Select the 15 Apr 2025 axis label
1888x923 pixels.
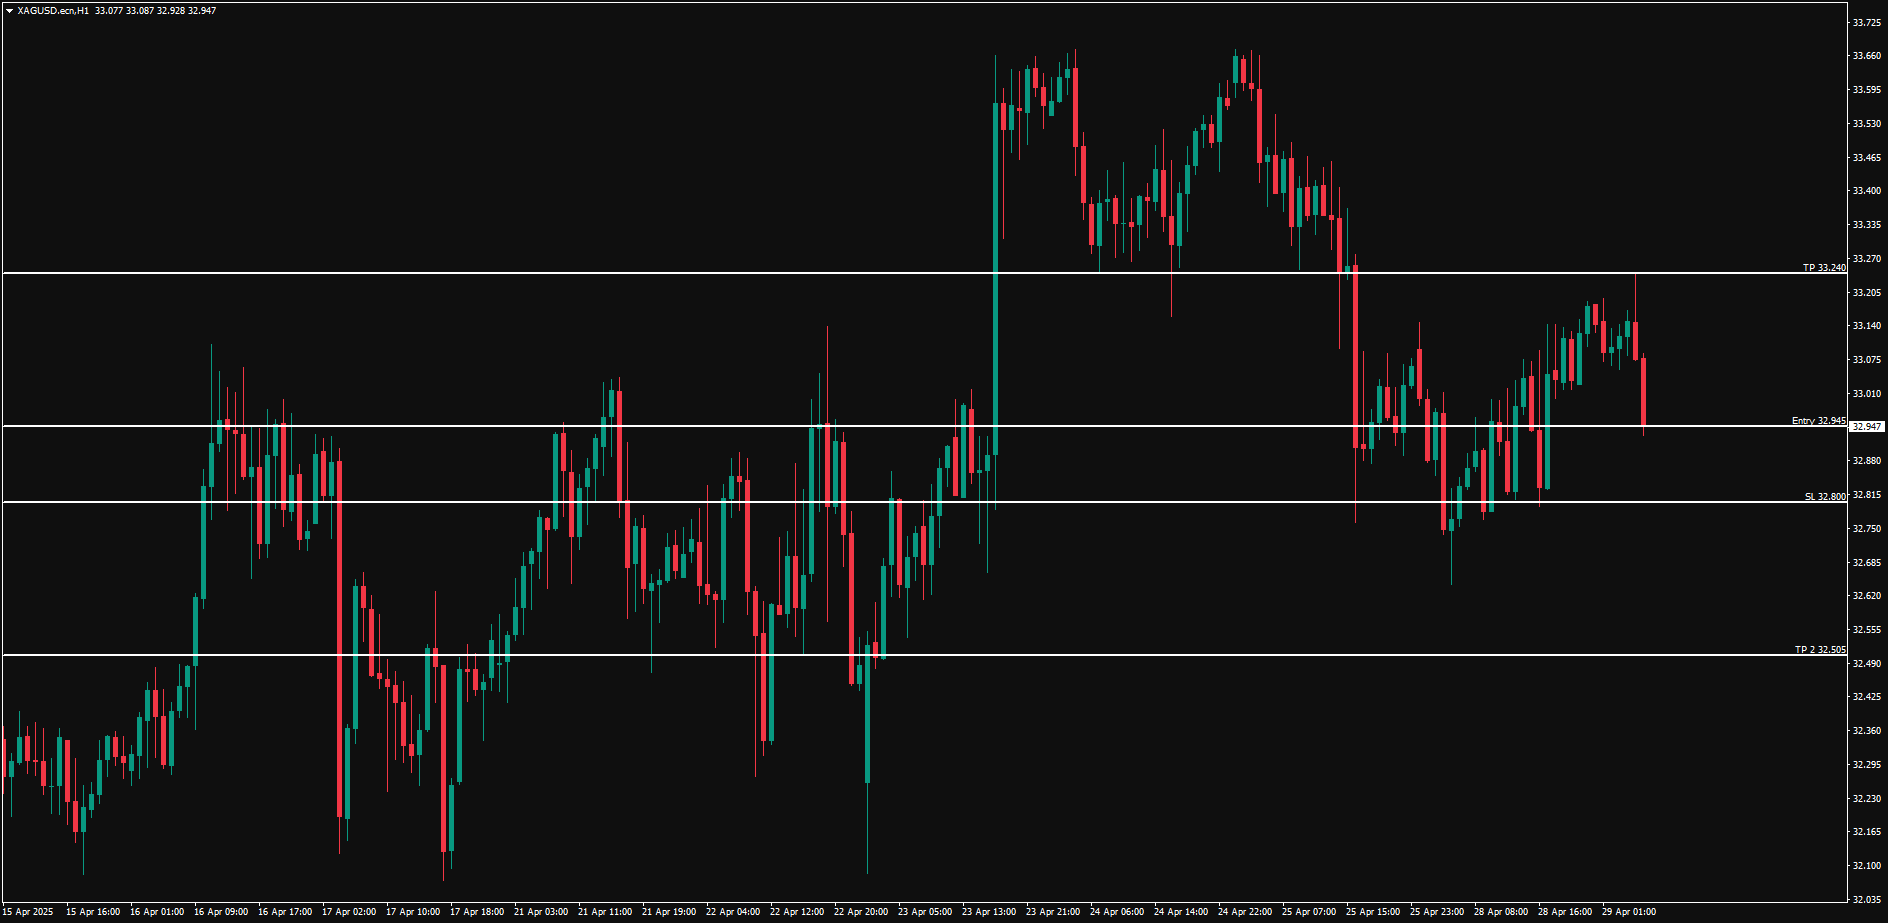point(30,911)
